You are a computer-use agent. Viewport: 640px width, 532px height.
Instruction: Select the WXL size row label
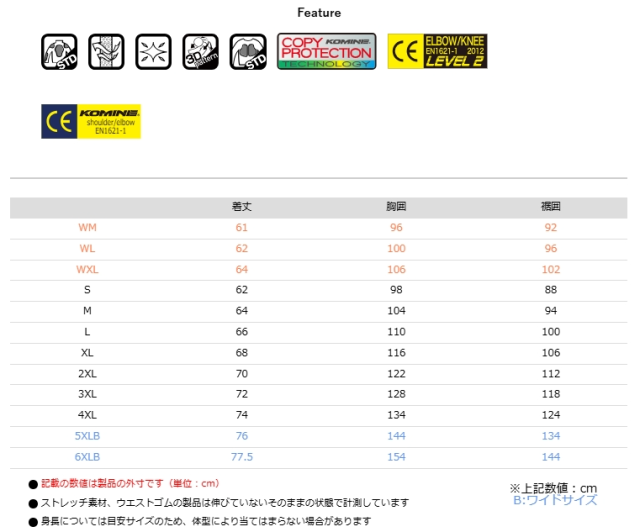87,269
